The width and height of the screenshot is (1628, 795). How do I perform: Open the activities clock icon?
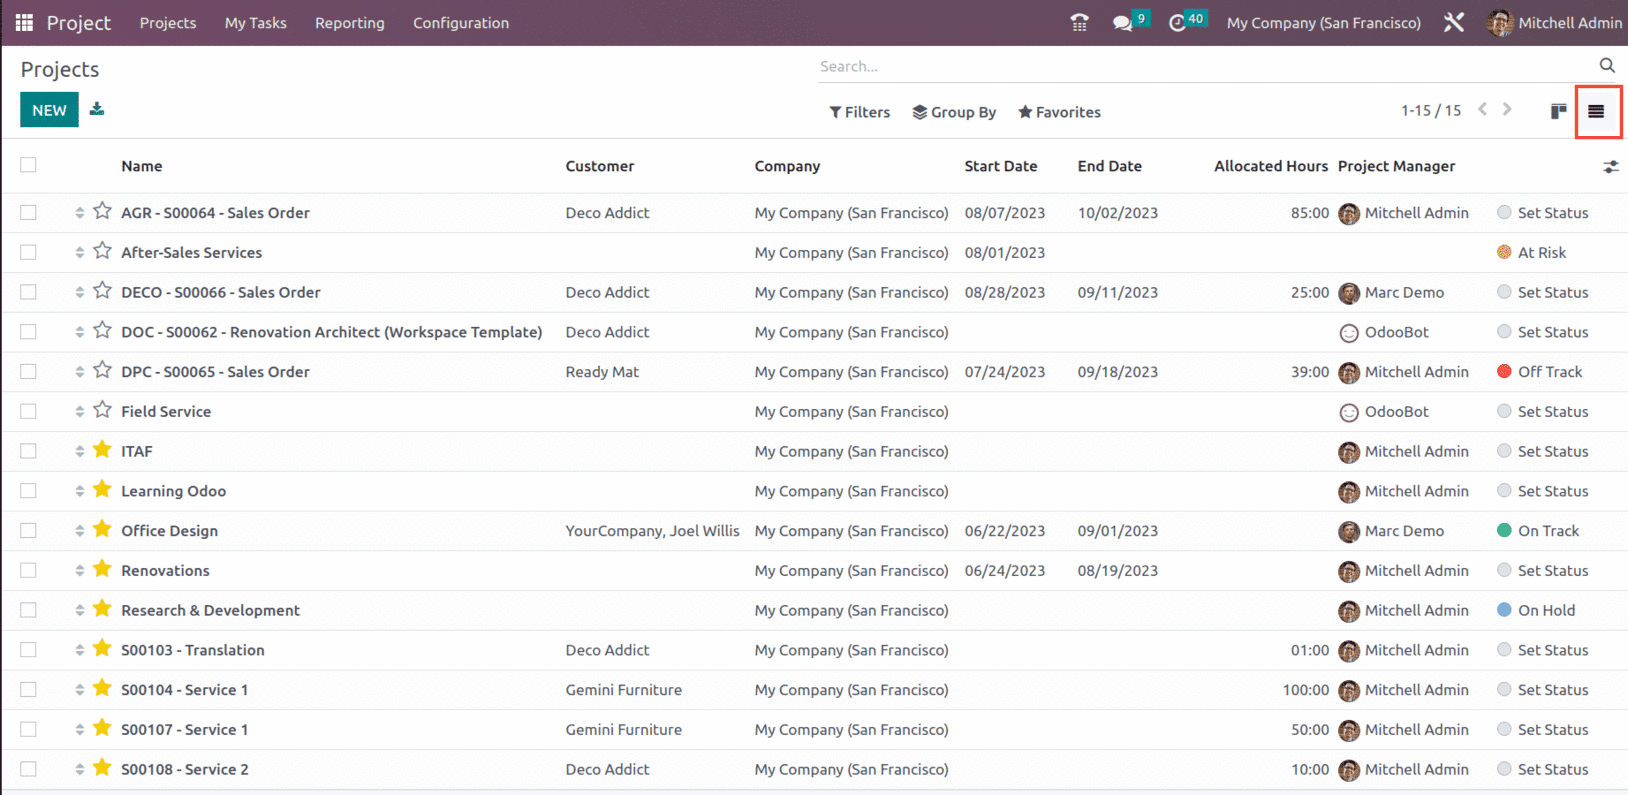click(x=1177, y=23)
